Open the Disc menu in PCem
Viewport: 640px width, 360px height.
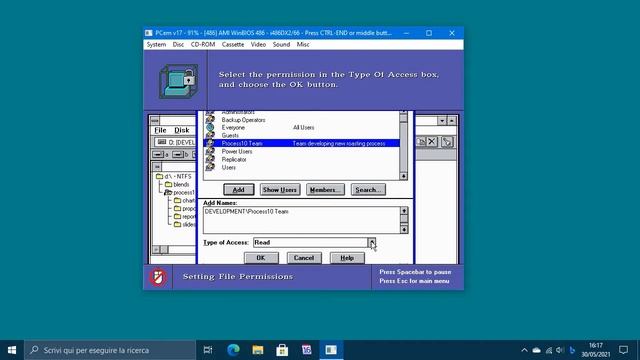178,44
